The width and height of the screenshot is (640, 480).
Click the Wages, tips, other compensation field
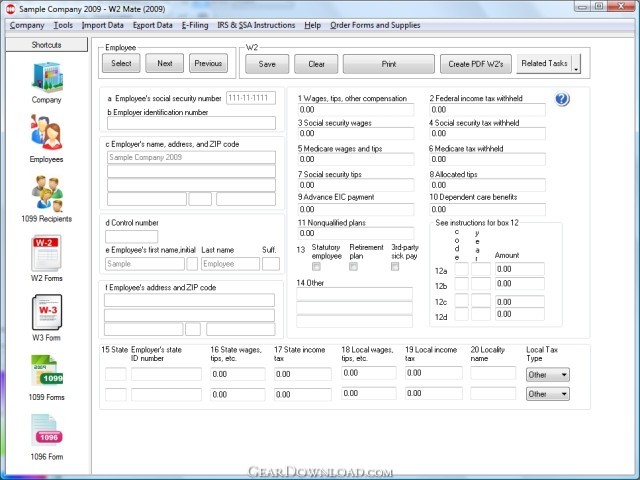356,109
